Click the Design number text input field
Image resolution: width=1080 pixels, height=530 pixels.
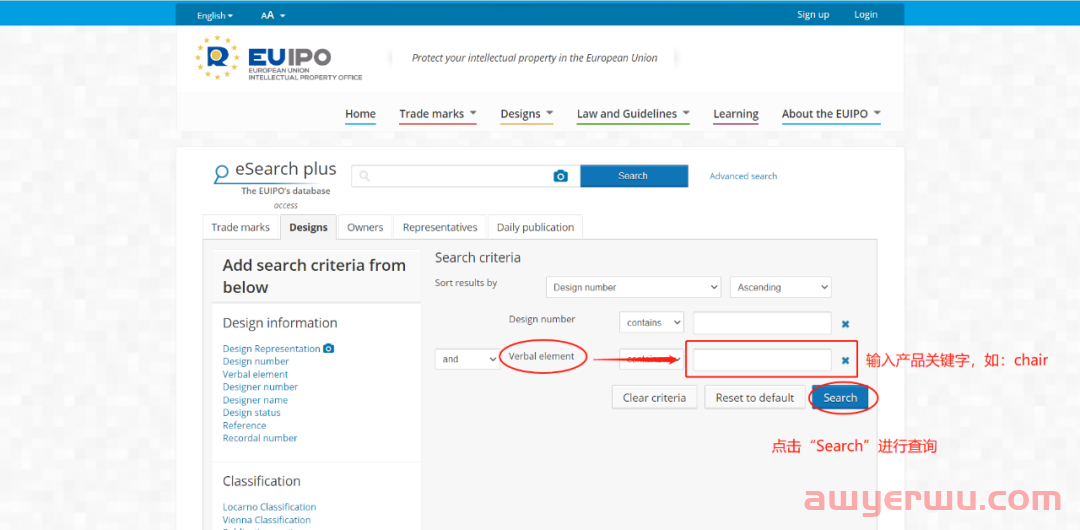[x=762, y=323]
